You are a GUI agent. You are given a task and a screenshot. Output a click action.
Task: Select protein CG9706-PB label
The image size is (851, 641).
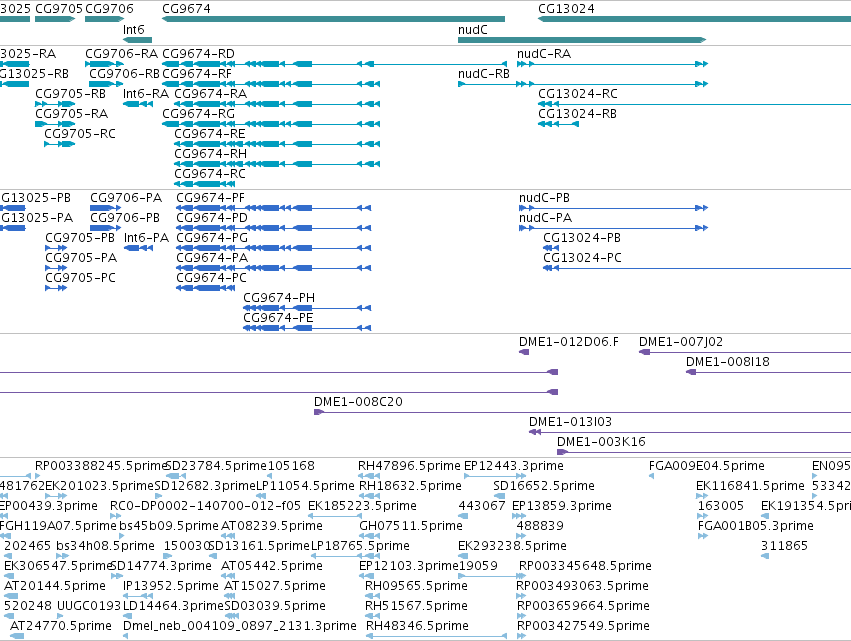point(125,218)
